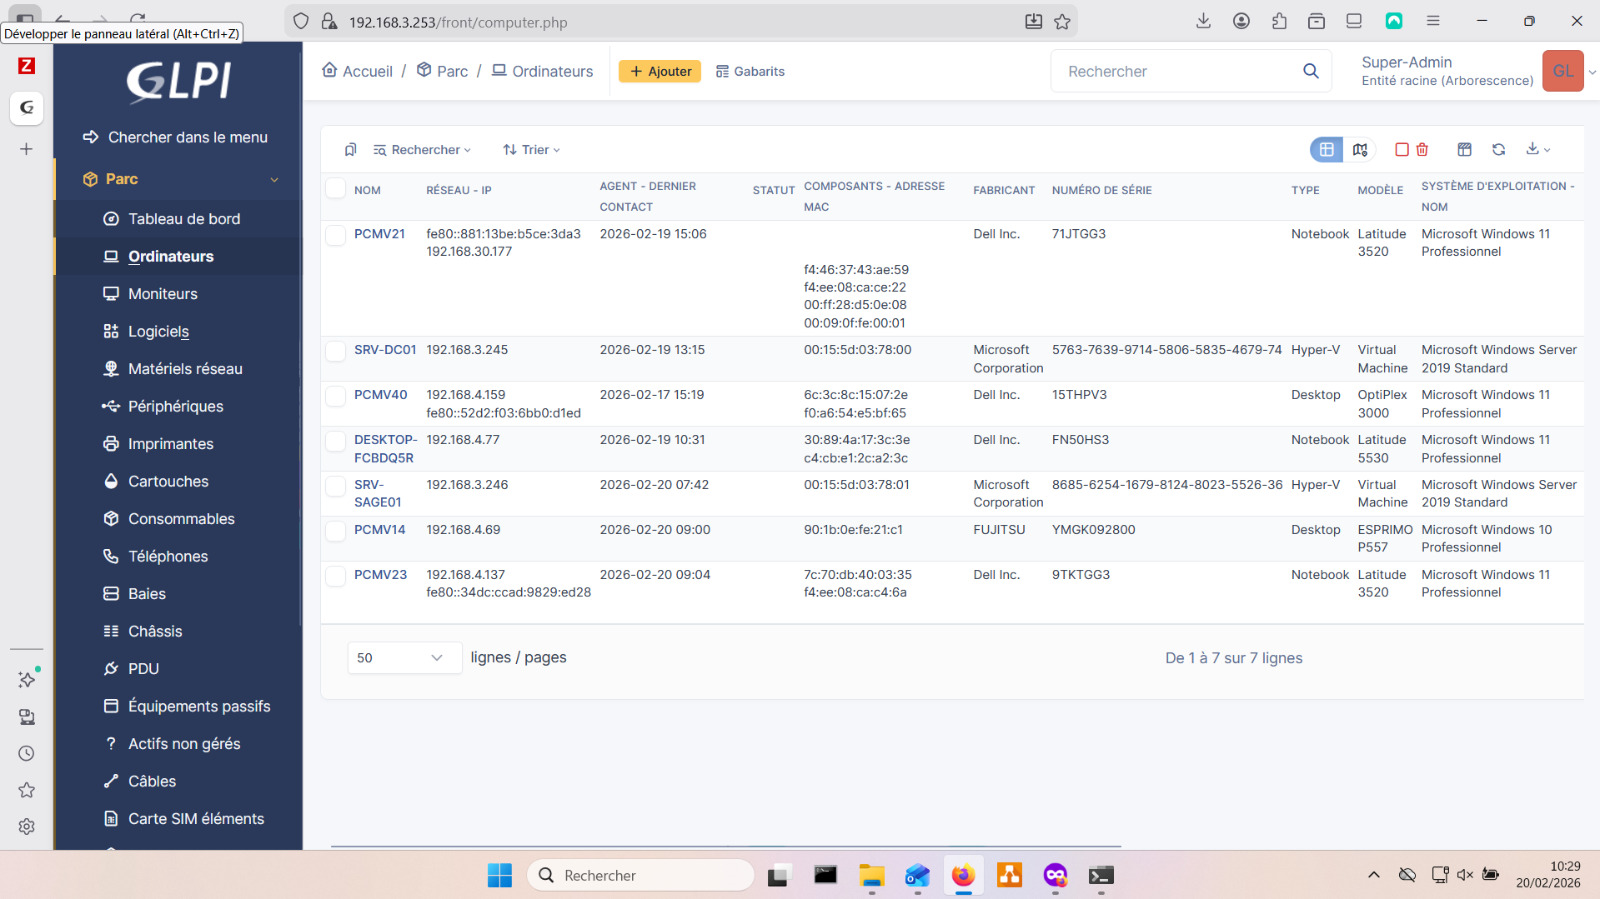Screen dimensions: 1600x899
Task: Check the SRV-DC01 row checkbox
Action: click(336, 351)
